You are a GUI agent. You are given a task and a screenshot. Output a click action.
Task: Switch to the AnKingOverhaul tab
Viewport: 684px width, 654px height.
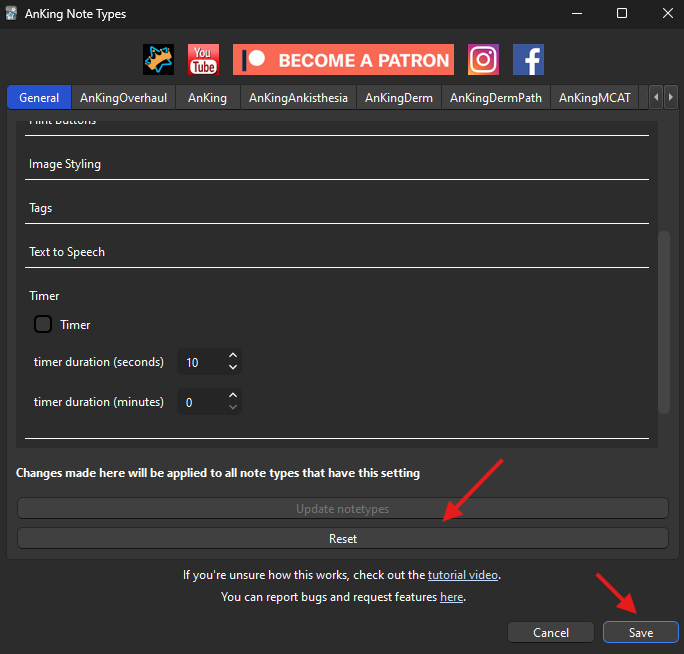pos(123,98)
